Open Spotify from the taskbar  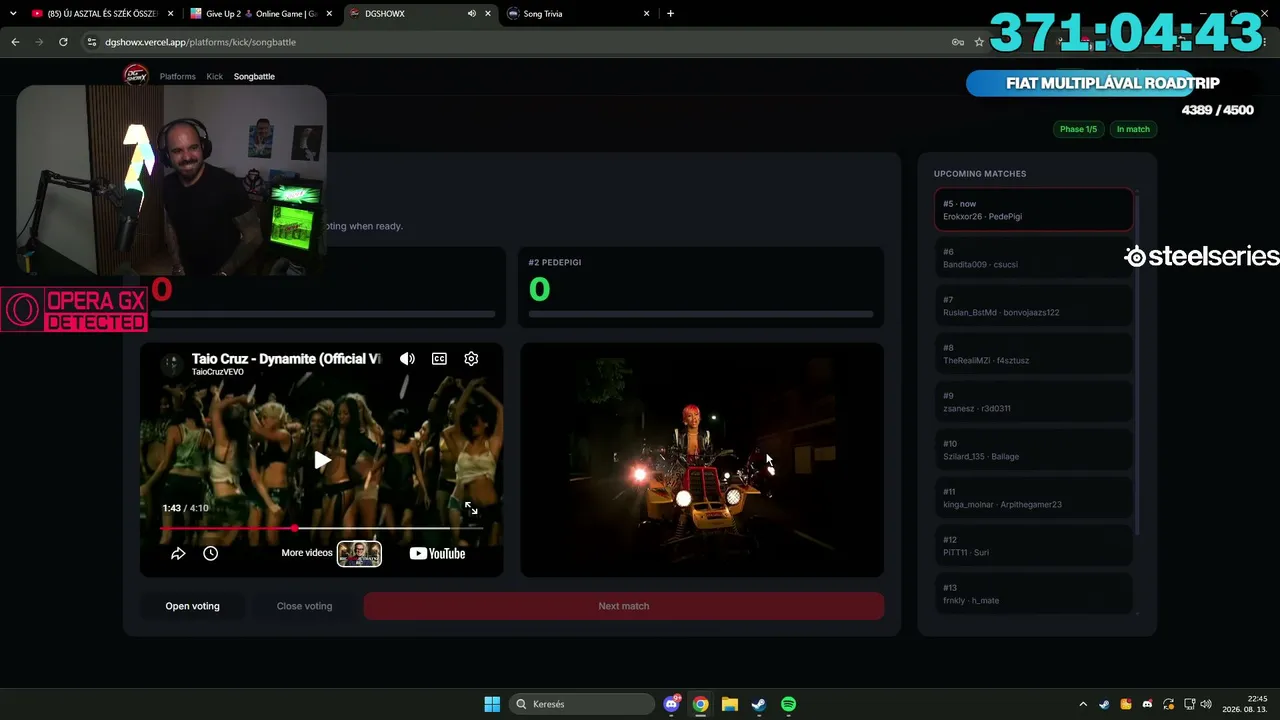(788, 704)
